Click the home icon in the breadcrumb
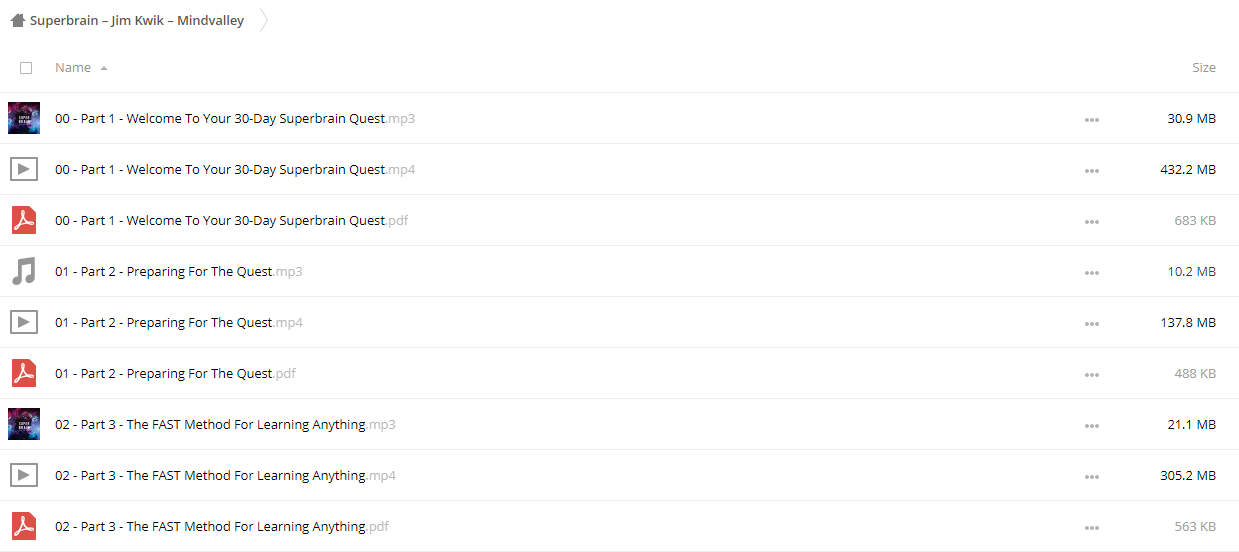 [x=17, y=20]
